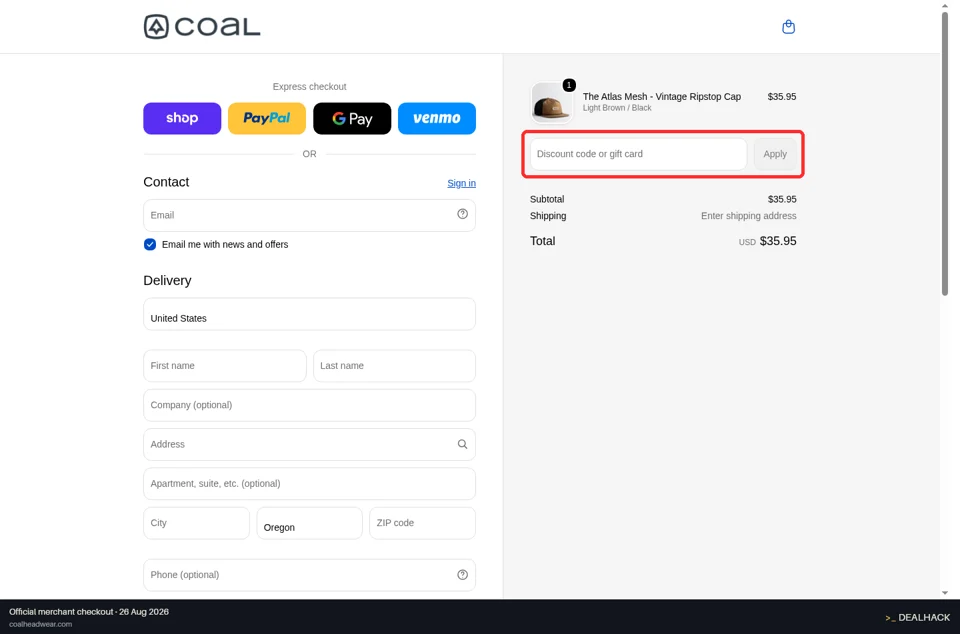Pay with Venmo button
Image resolution: width=960 pixels, height=634 pixels.
[x=437, y=118]
